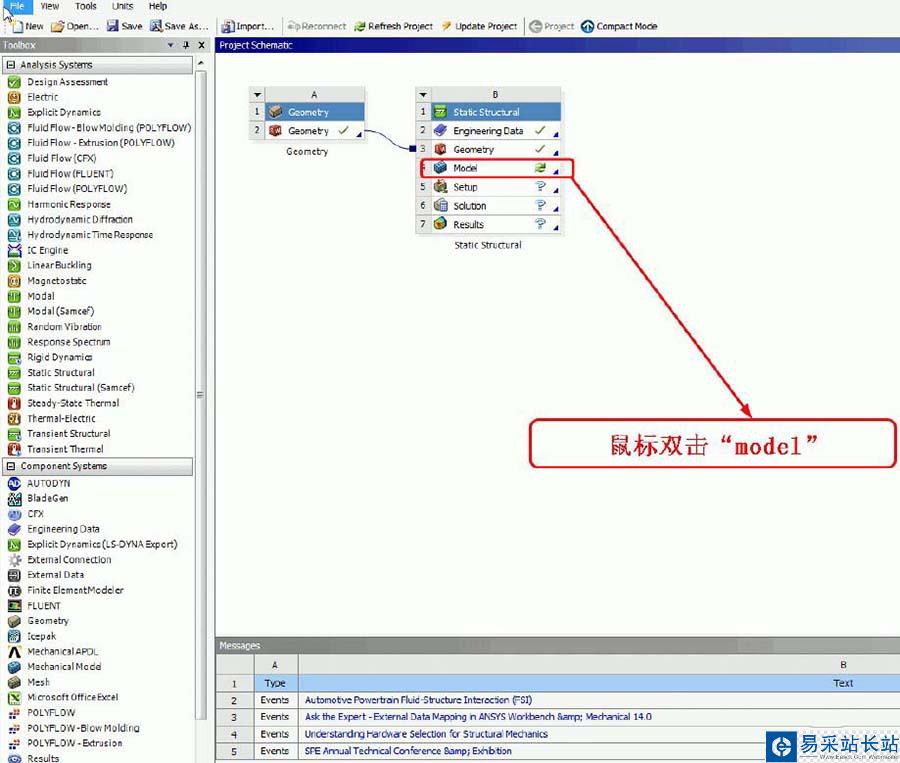Image resolution: width=900 pixels, height=763 pixels.
Task: Select Harmonic Response icon
Action: click(14, 204)
